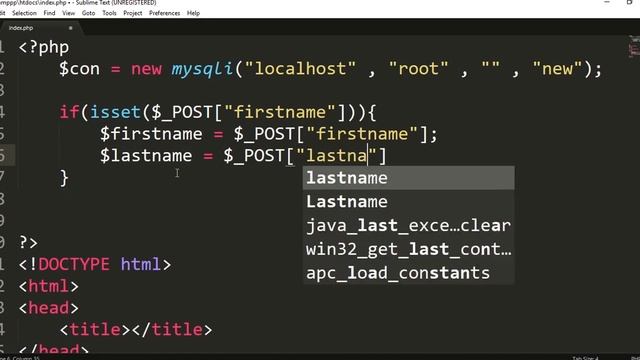Click the opening <title> tag
The height and width of the screenshot is (360, 640).
tap(95, 329)
